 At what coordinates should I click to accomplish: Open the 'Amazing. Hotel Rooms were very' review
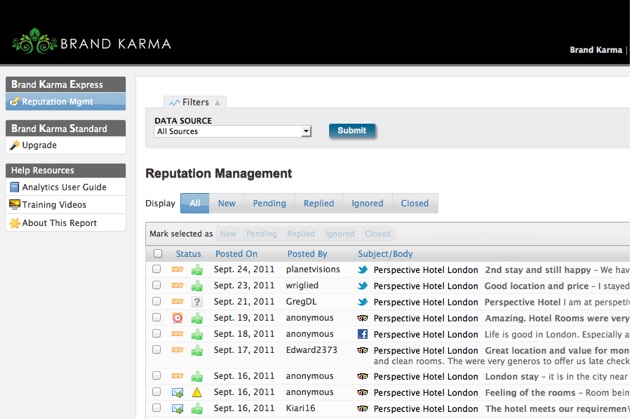(x=557, y=318)
